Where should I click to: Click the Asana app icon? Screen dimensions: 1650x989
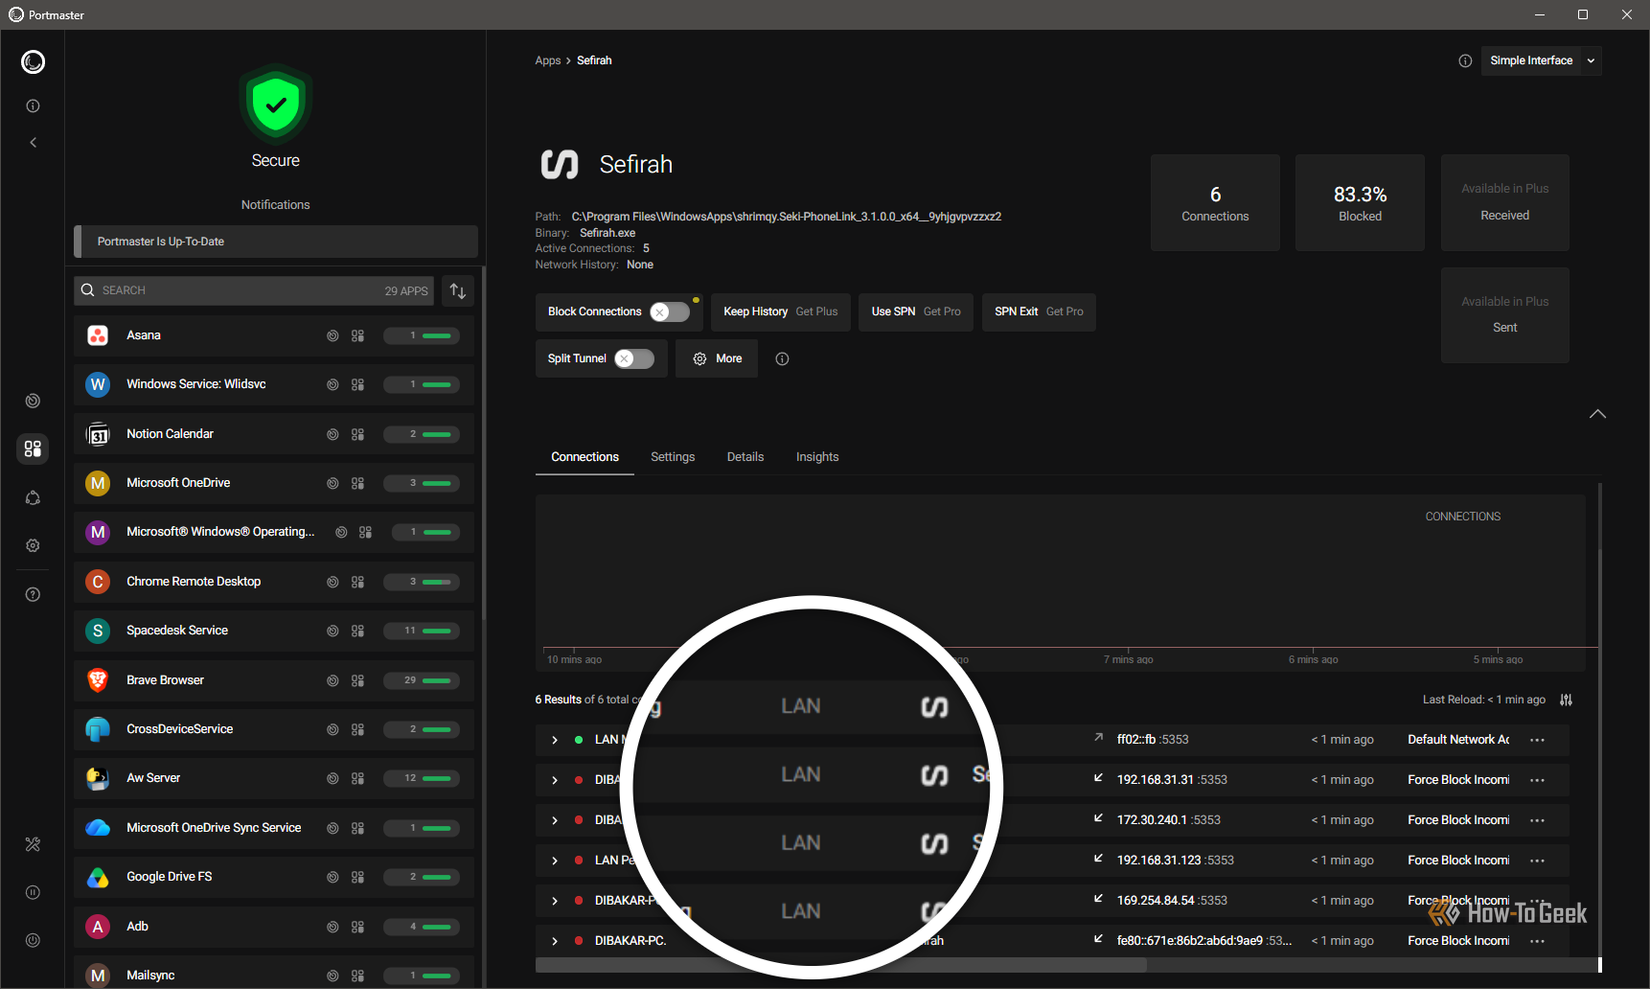98,336
